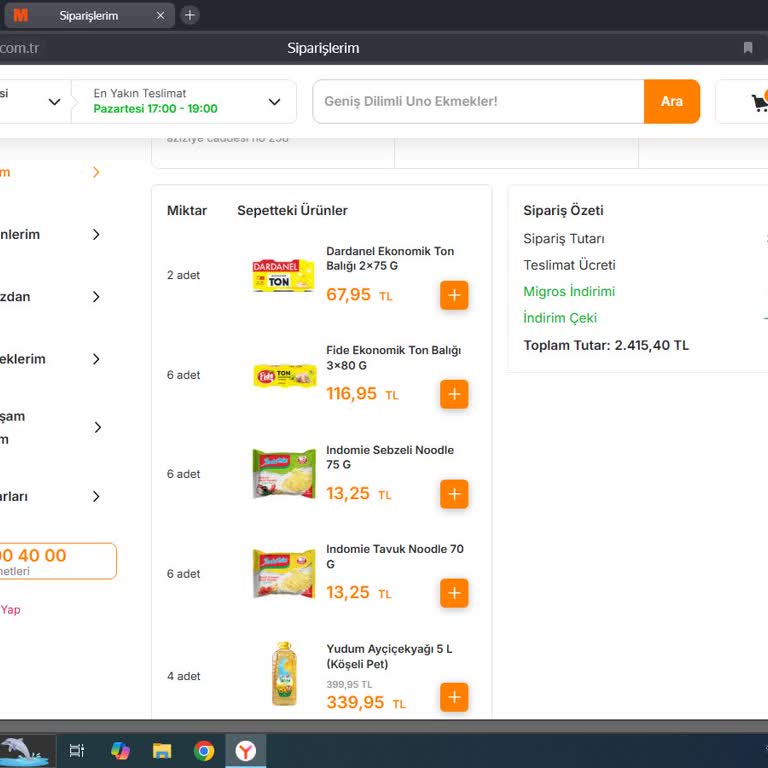This screenshot has height=768, width=768.
Task: Close the Siparişlerim tab
Action: pyautogui.click(x=160, y=16)
